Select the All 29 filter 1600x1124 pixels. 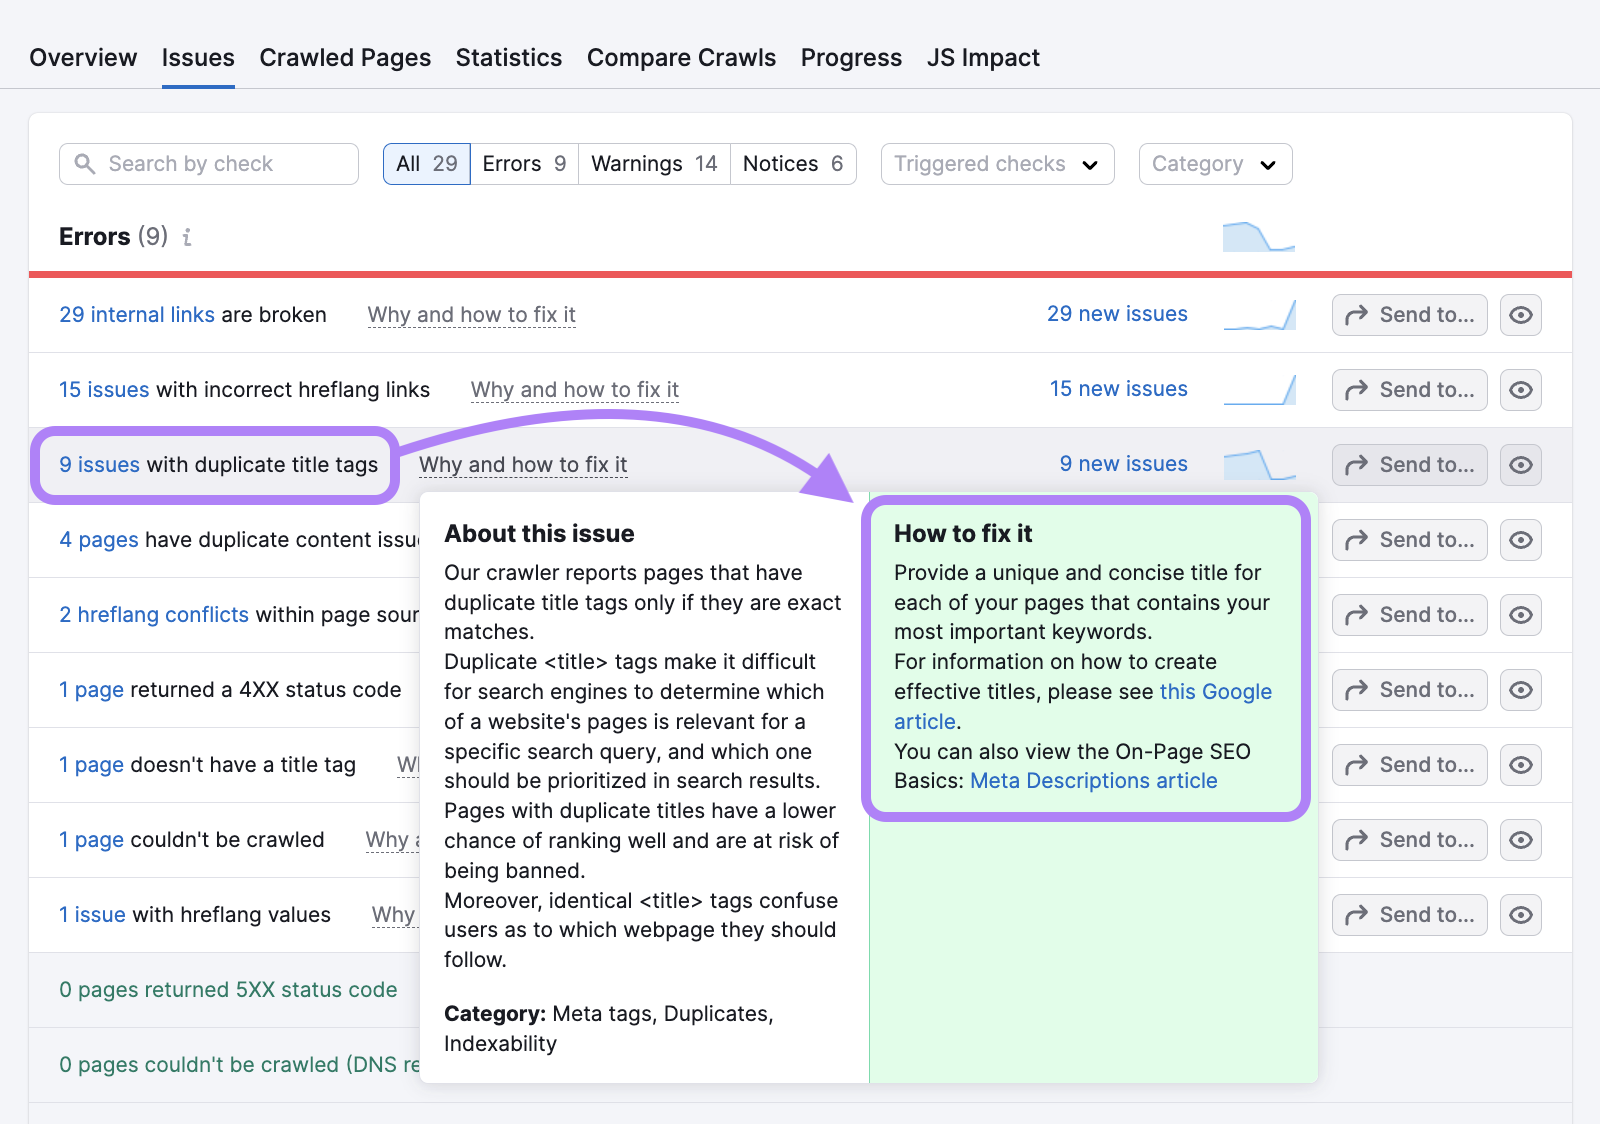coord(427,164)
